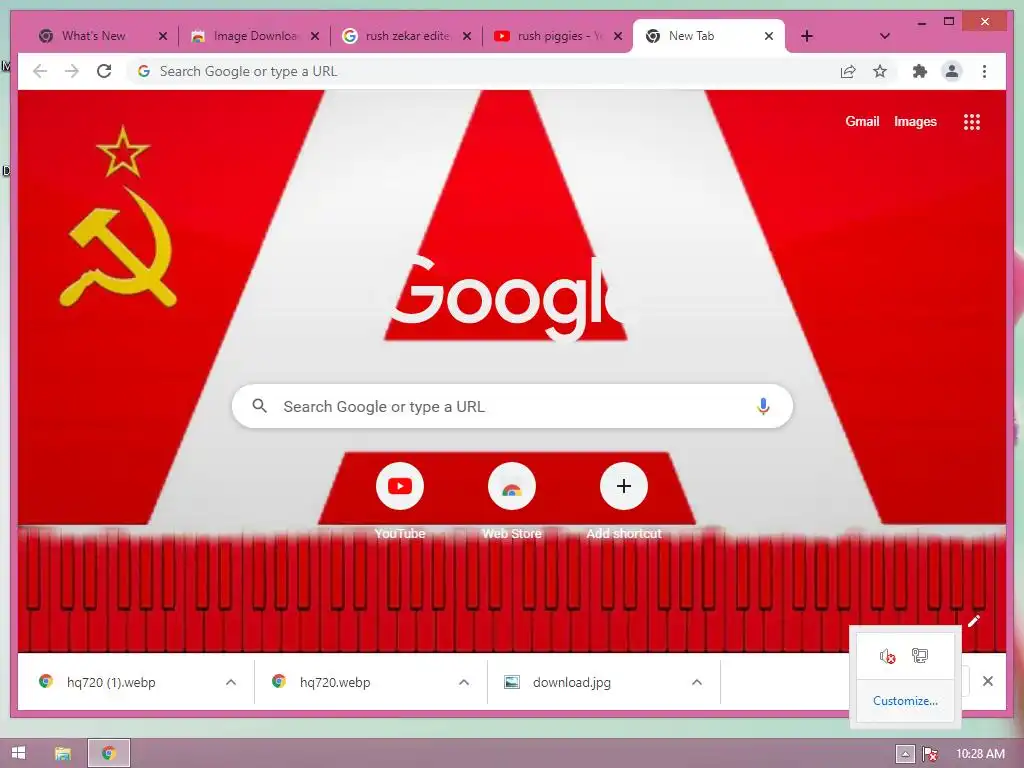Screen dimensions: 1024x768
Task: Open the Extensions puzzle icon
Action: (x=920, y=71)
